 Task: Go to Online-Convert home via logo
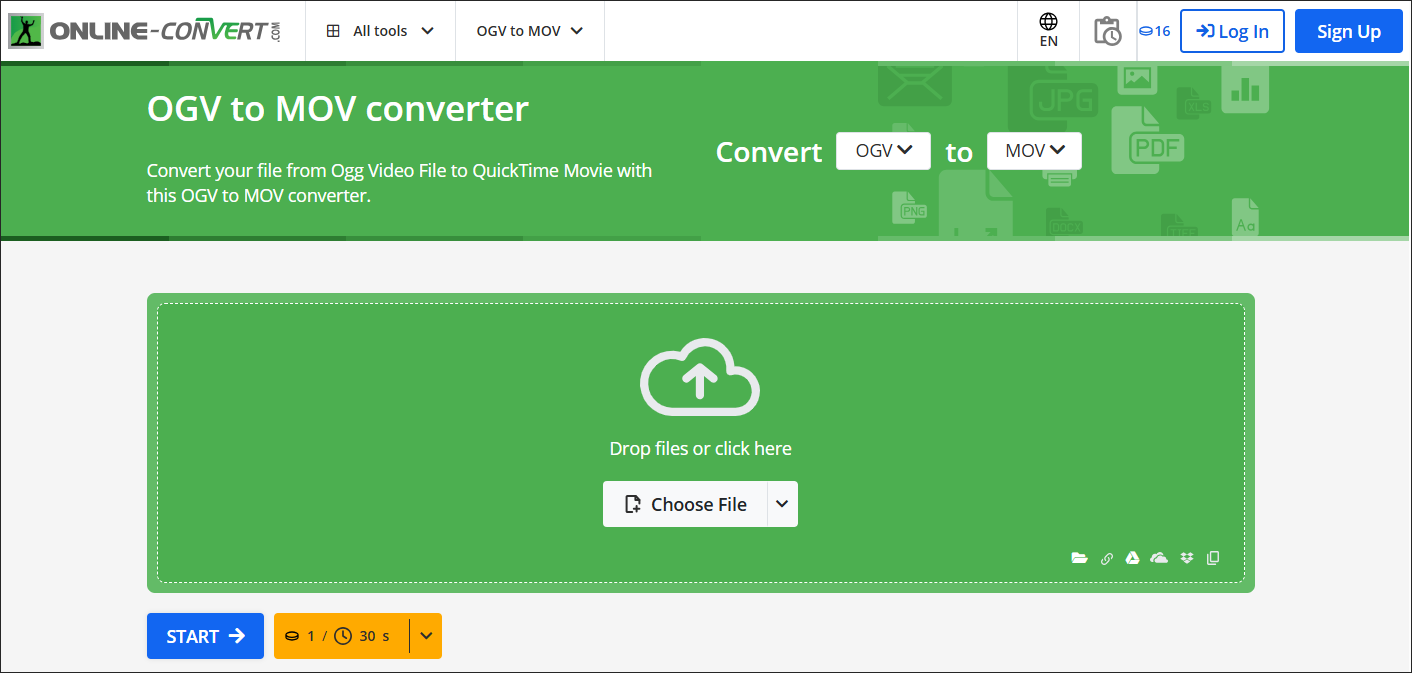[145, 31]
